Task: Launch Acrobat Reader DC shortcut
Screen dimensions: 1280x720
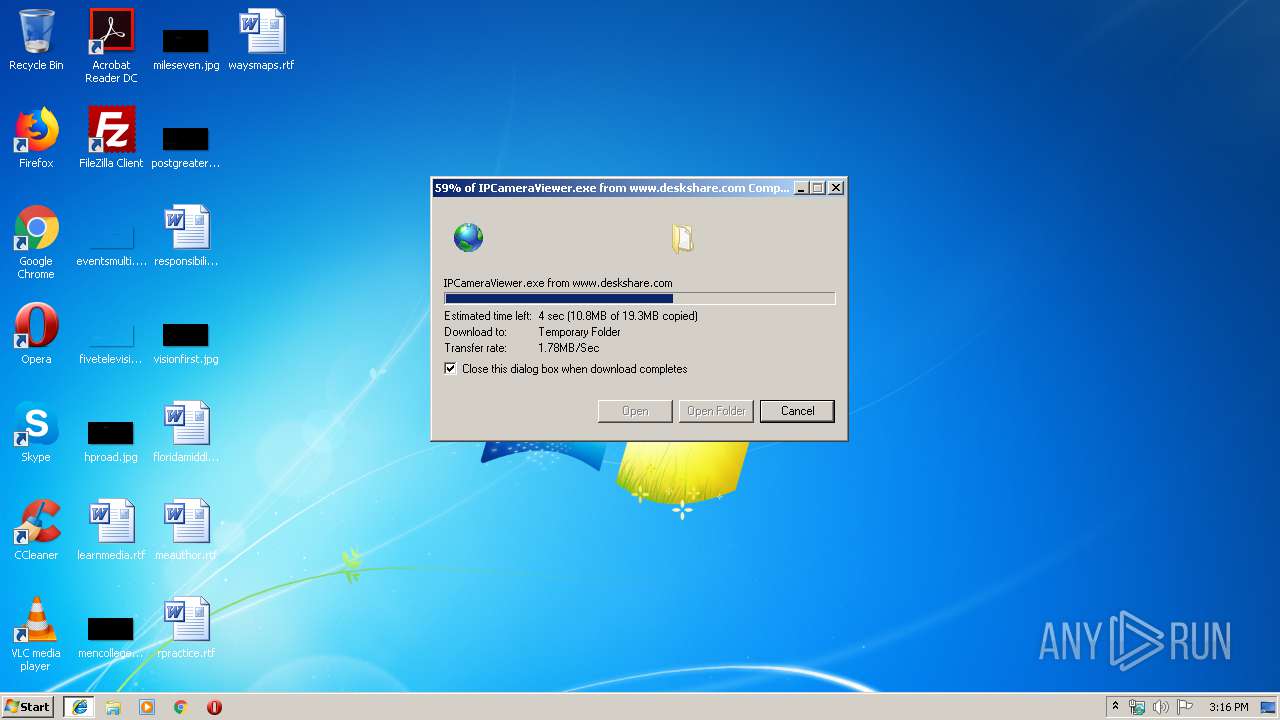Action: 111,46
